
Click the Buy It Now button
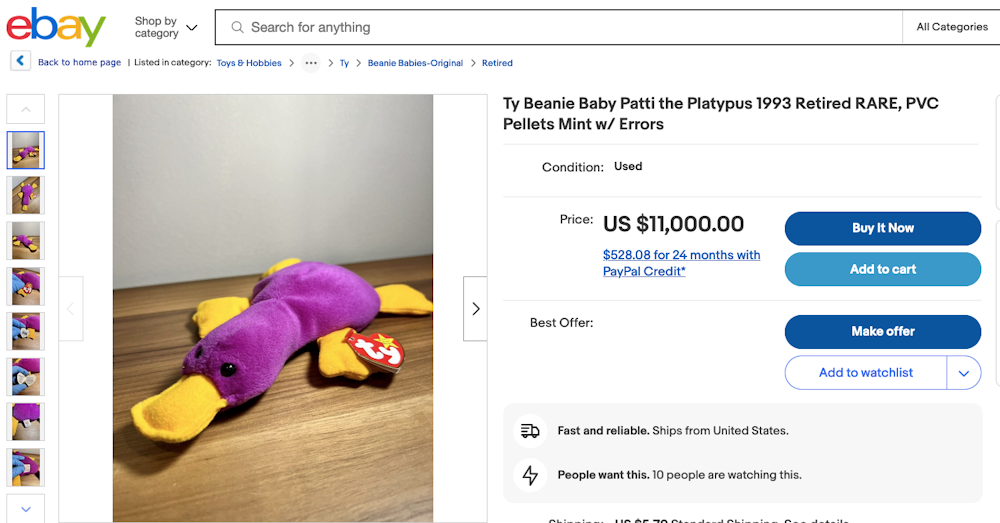point(882,228)
